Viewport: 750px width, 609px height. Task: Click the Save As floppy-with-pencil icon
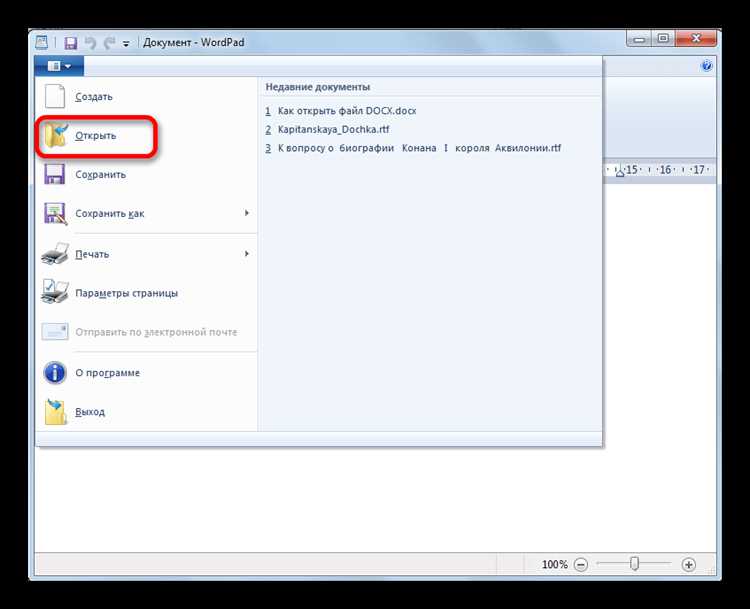(x=55, y=213)
